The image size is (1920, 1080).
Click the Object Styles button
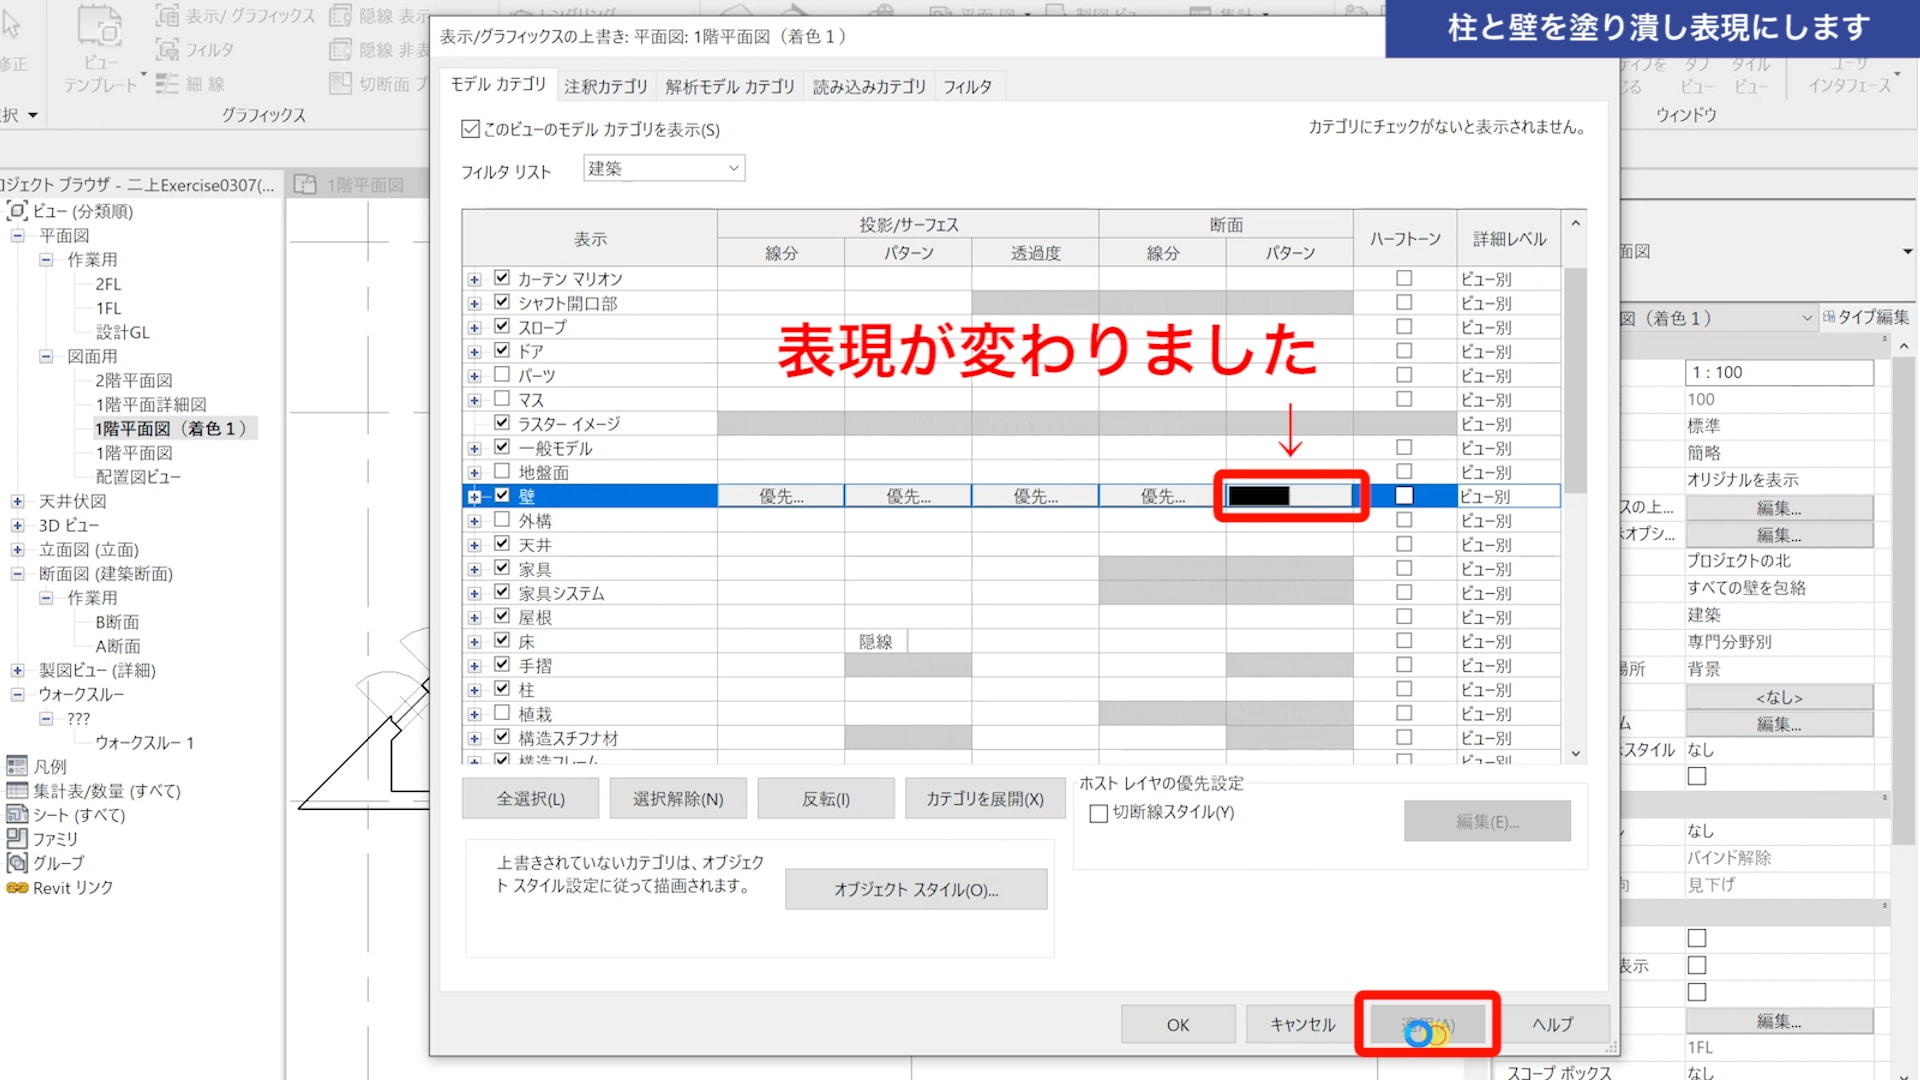point(915,890)
